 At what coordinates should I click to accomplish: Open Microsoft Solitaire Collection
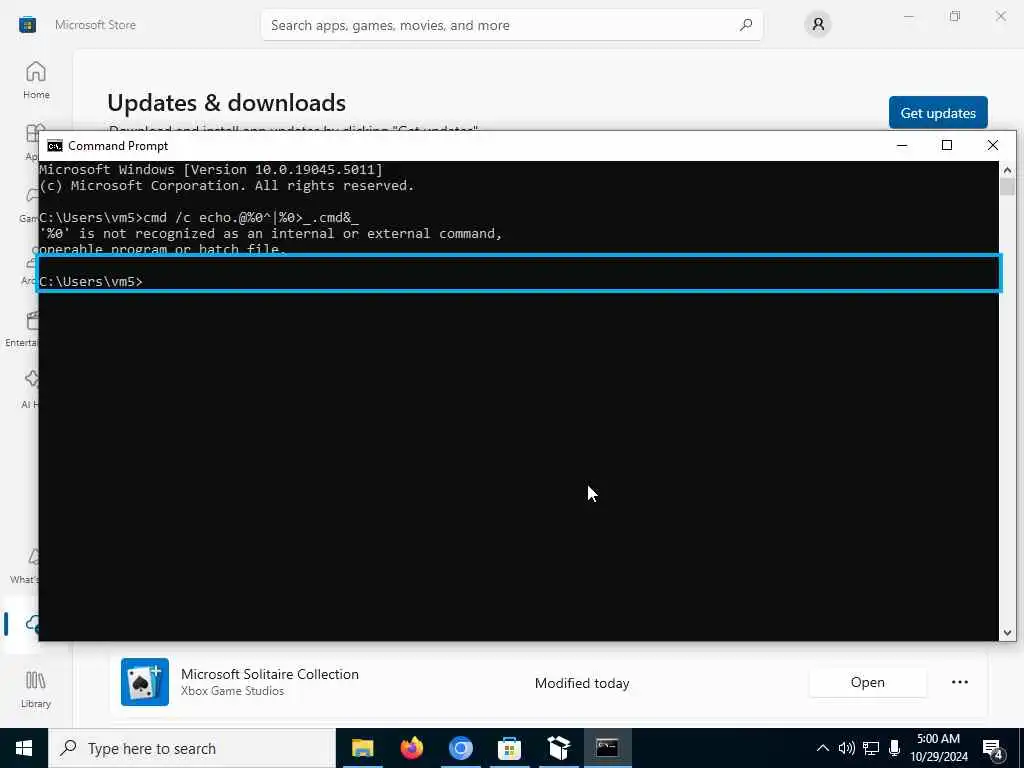coord(867,682)
